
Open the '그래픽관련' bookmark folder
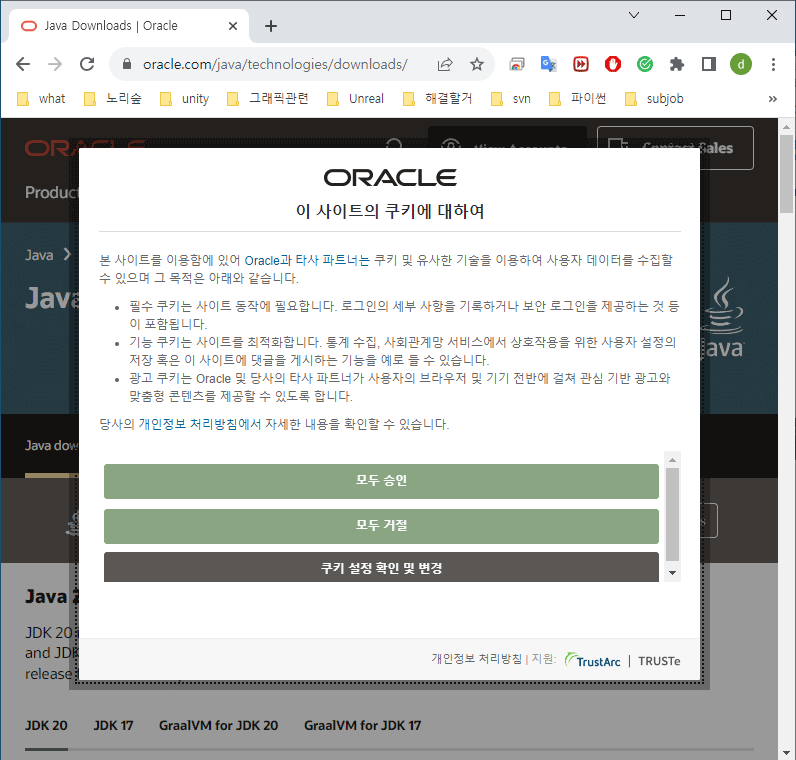(x=268, y=98)
